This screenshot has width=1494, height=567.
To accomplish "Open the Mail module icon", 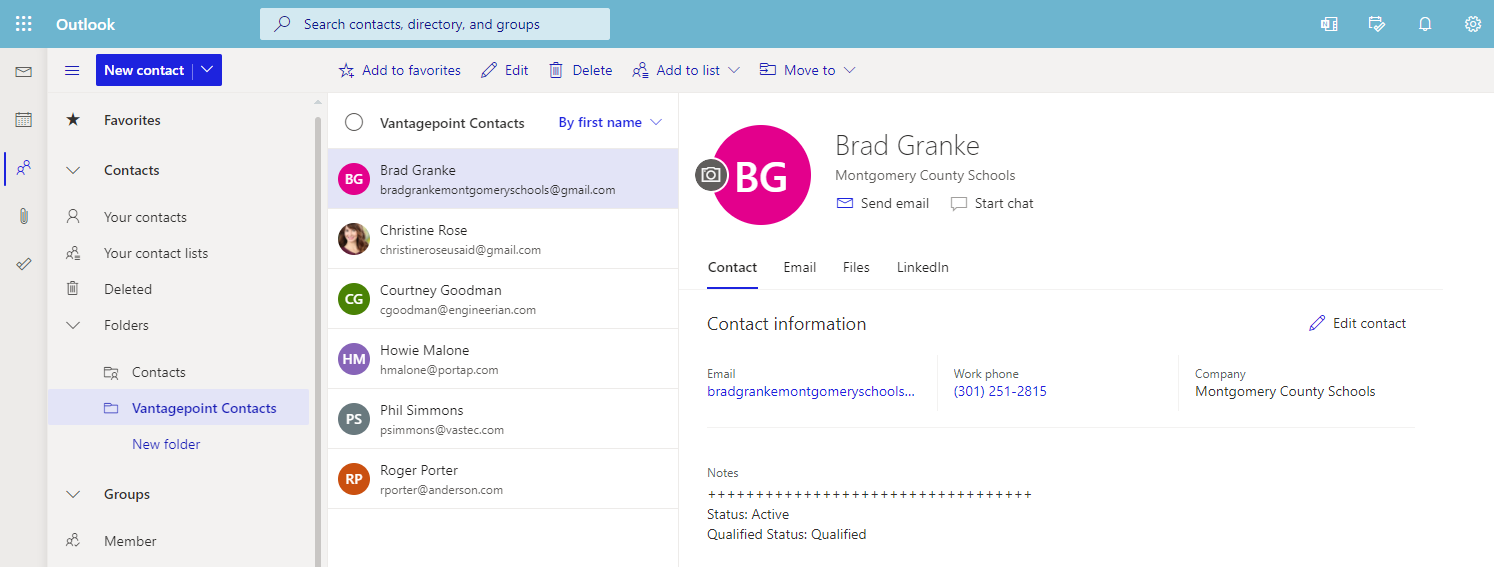I will (x=24, y=72).
